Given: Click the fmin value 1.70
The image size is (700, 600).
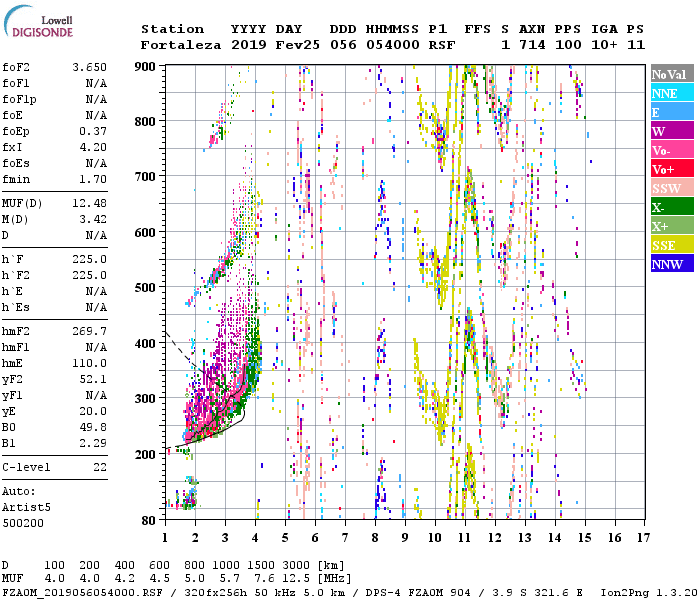Looking at the screenshot, I should 93,179.
